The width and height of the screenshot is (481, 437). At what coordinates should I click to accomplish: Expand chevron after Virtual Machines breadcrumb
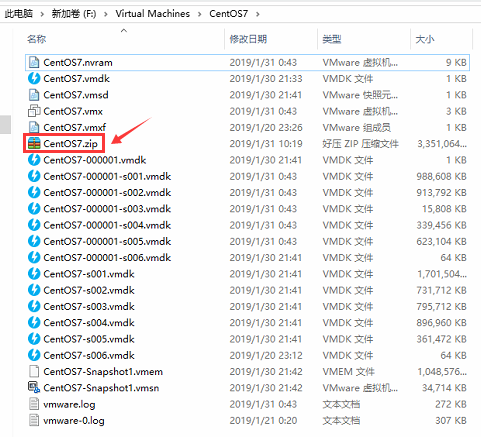point(199,14)
